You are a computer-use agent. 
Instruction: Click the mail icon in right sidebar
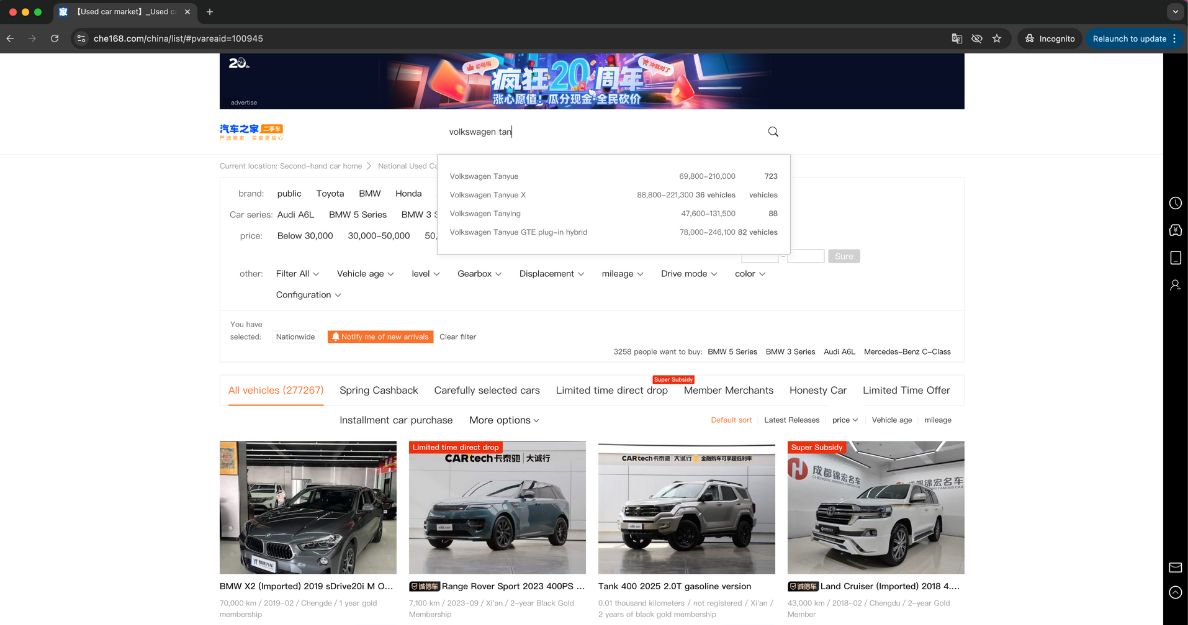[1175, 567]
